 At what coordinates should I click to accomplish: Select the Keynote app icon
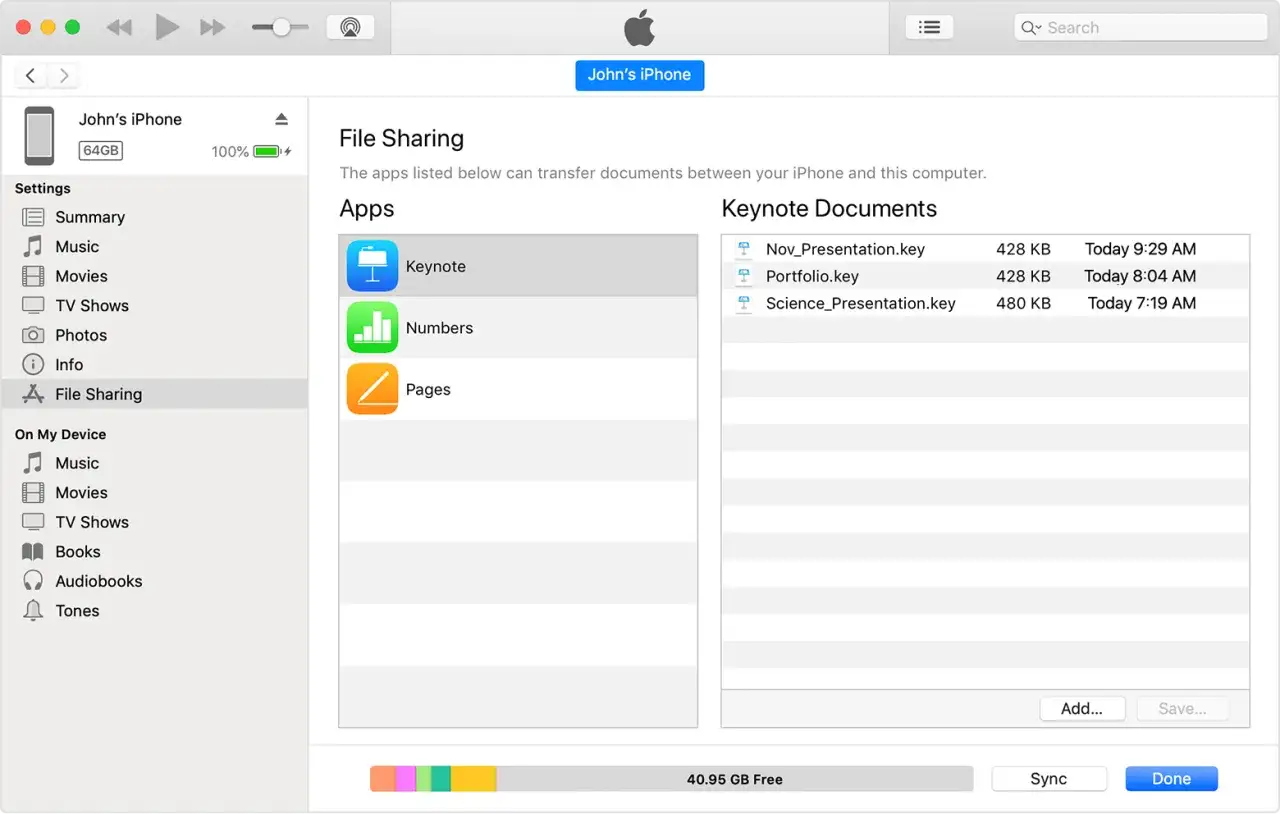coord(372,265)
